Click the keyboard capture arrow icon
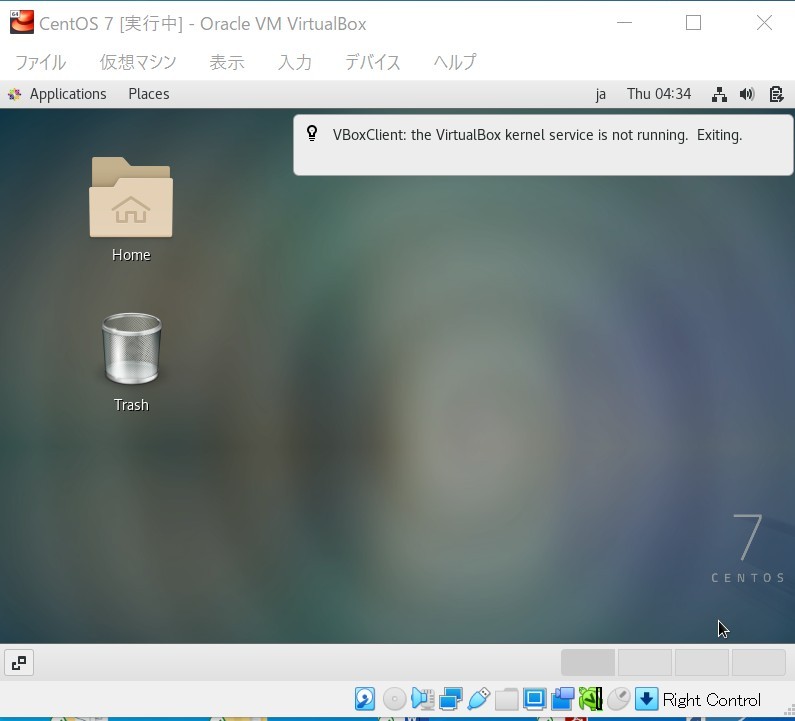Screen dimensions: 795x721 point(646,699)
